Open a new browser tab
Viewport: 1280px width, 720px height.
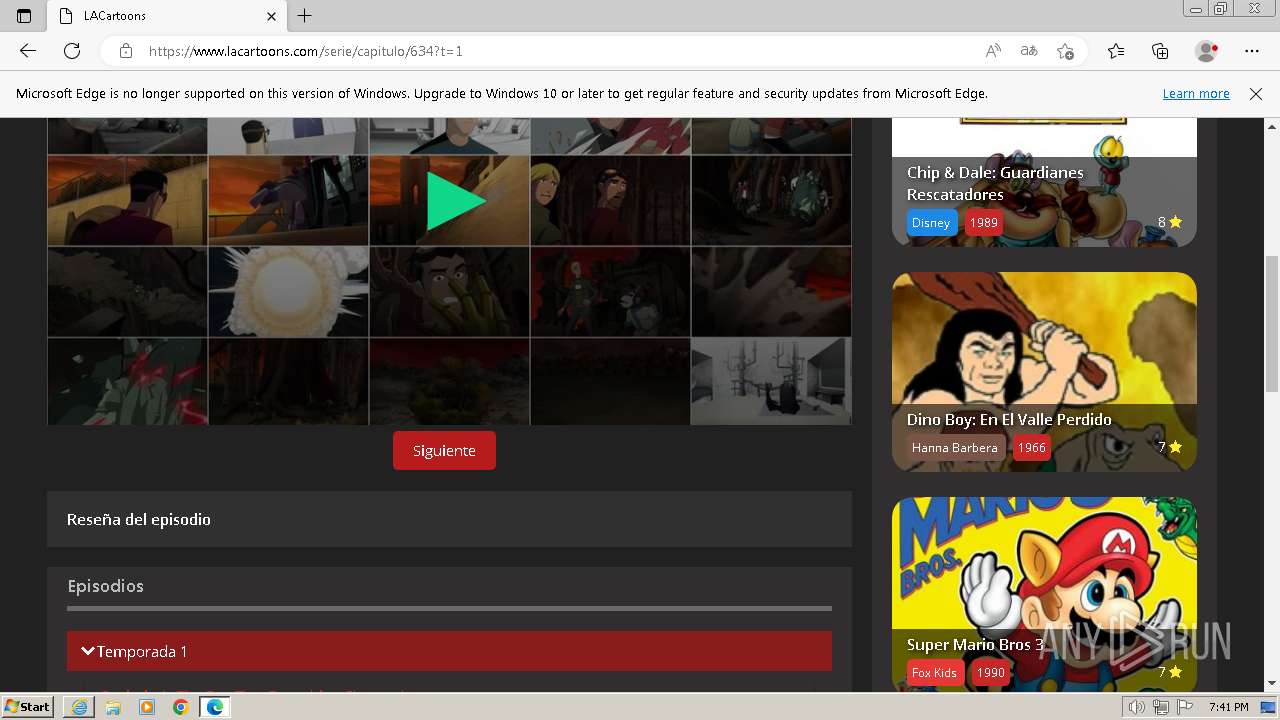pos(305,16)
